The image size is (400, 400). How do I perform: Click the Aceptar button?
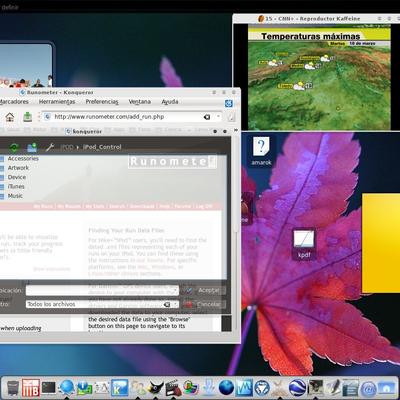tap(204, 290)
